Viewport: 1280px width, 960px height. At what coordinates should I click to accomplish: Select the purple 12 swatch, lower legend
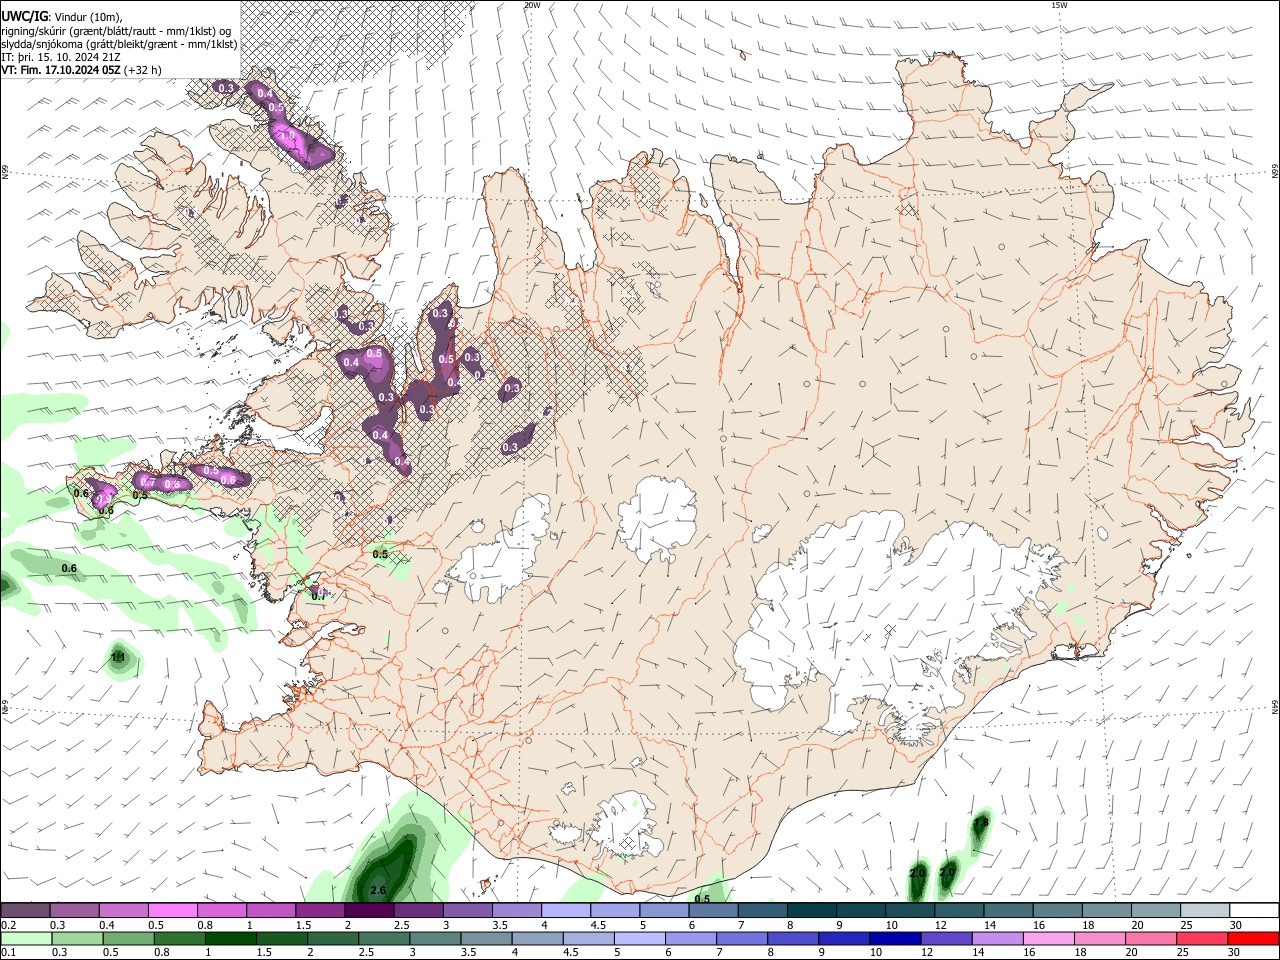(946, 938)
